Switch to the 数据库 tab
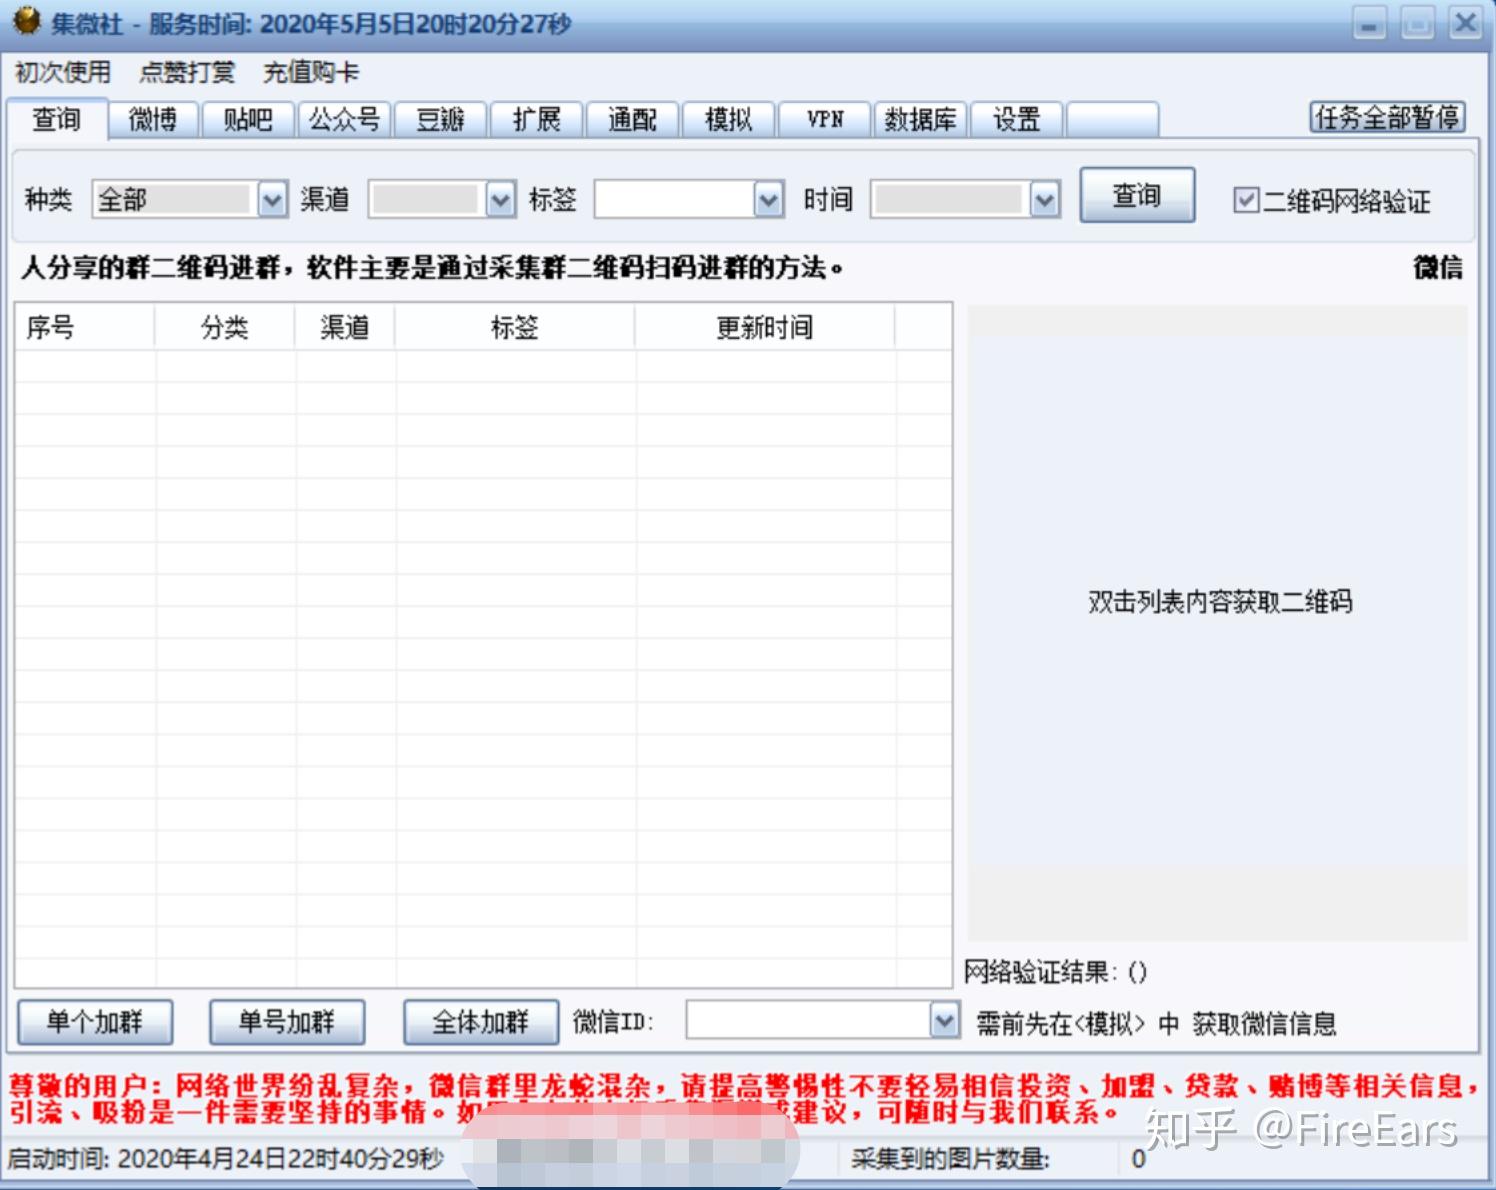This screenshot has width=1496, height=1190. (920, 120)
